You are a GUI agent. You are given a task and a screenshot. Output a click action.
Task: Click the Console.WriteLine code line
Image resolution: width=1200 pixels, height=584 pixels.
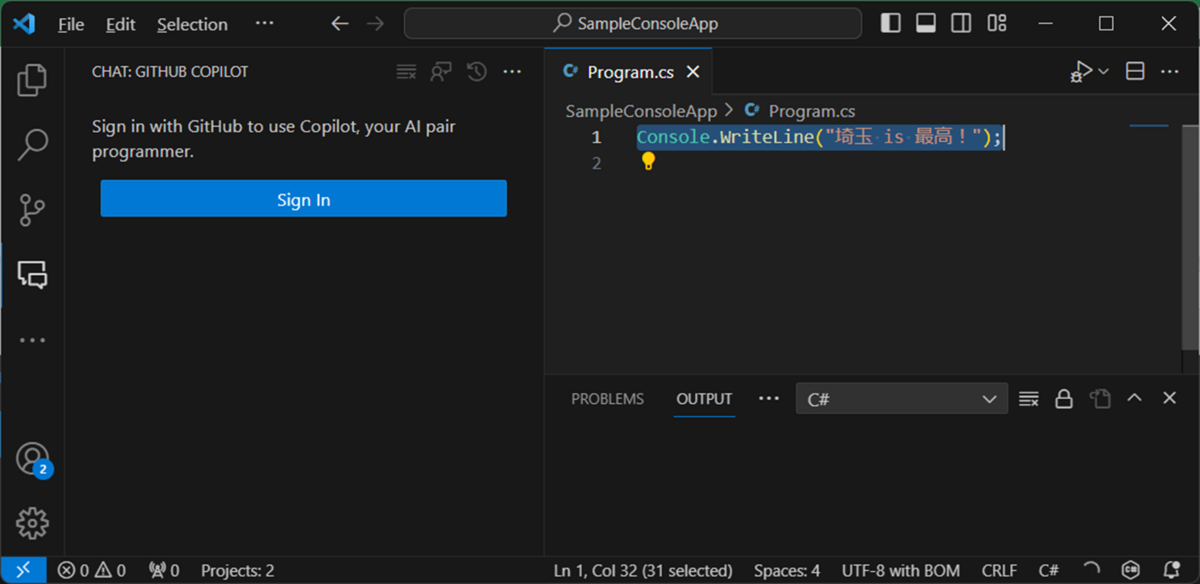819,137
